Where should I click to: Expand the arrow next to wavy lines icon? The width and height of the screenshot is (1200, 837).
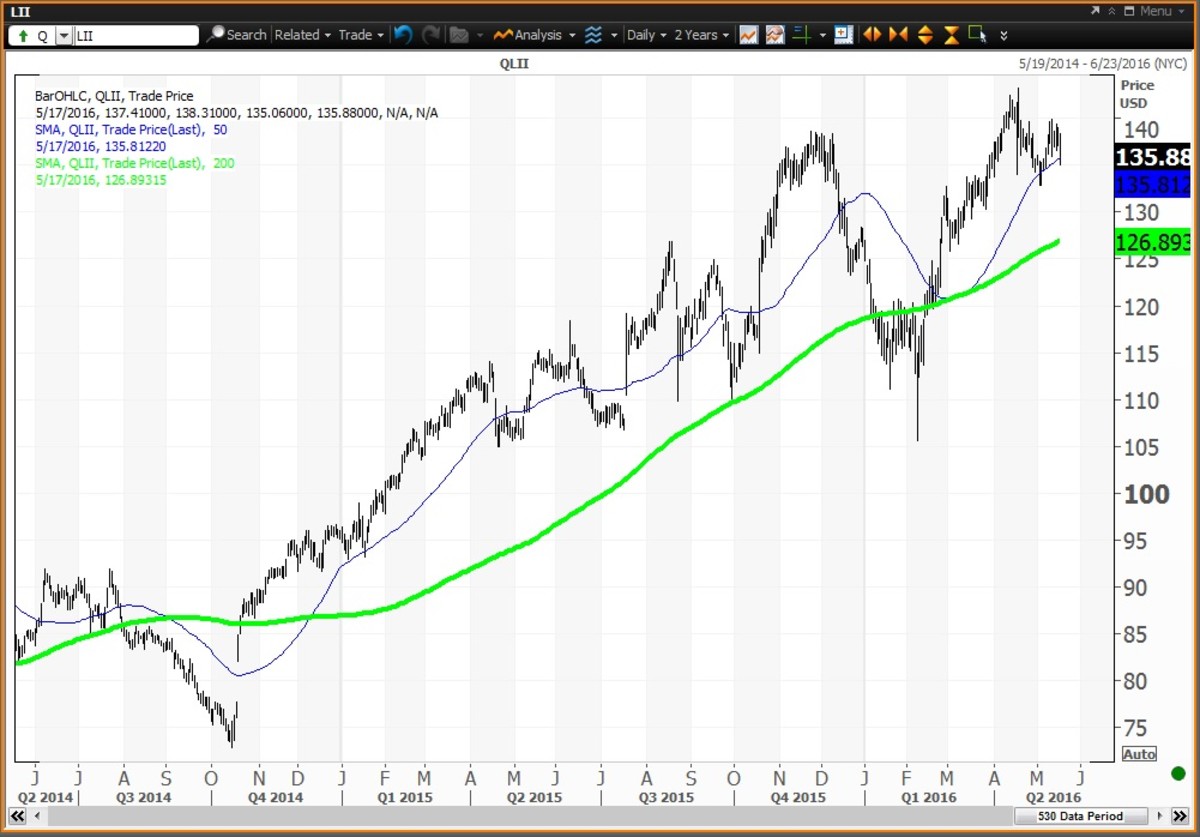[614, 35]
